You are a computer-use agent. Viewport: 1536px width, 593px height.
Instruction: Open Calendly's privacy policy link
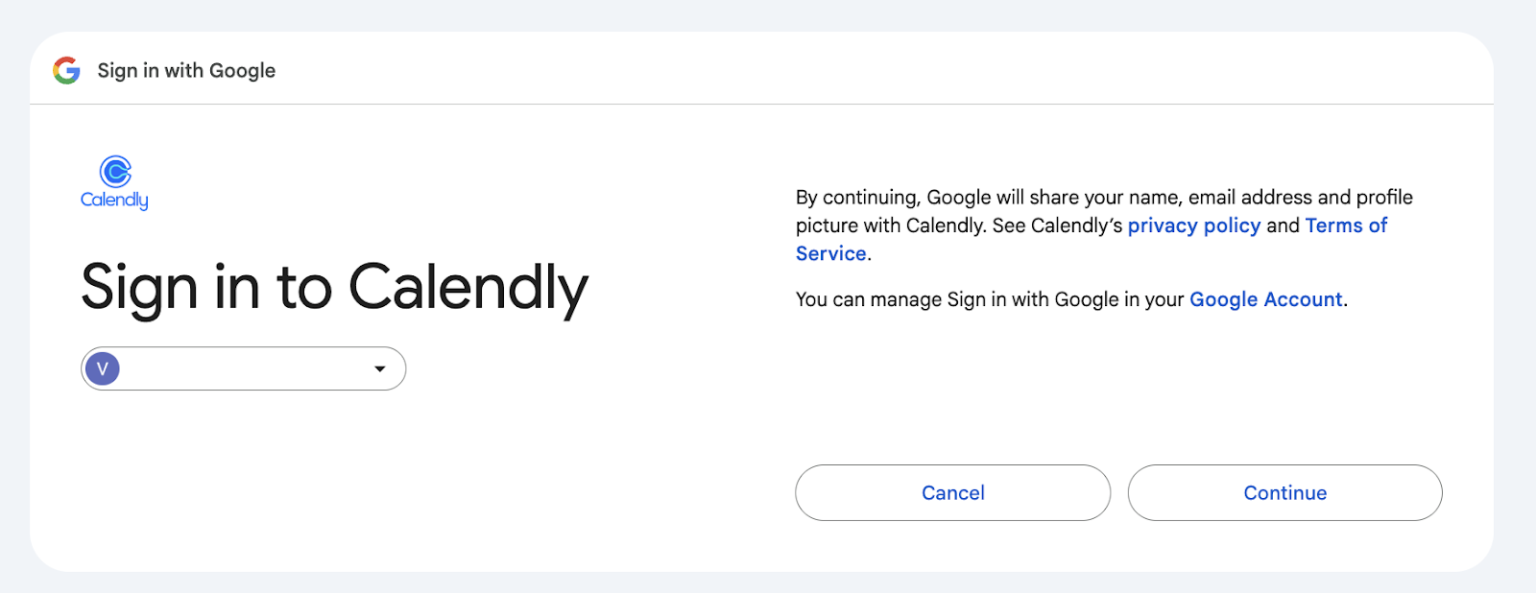[x=1193, y=226]
